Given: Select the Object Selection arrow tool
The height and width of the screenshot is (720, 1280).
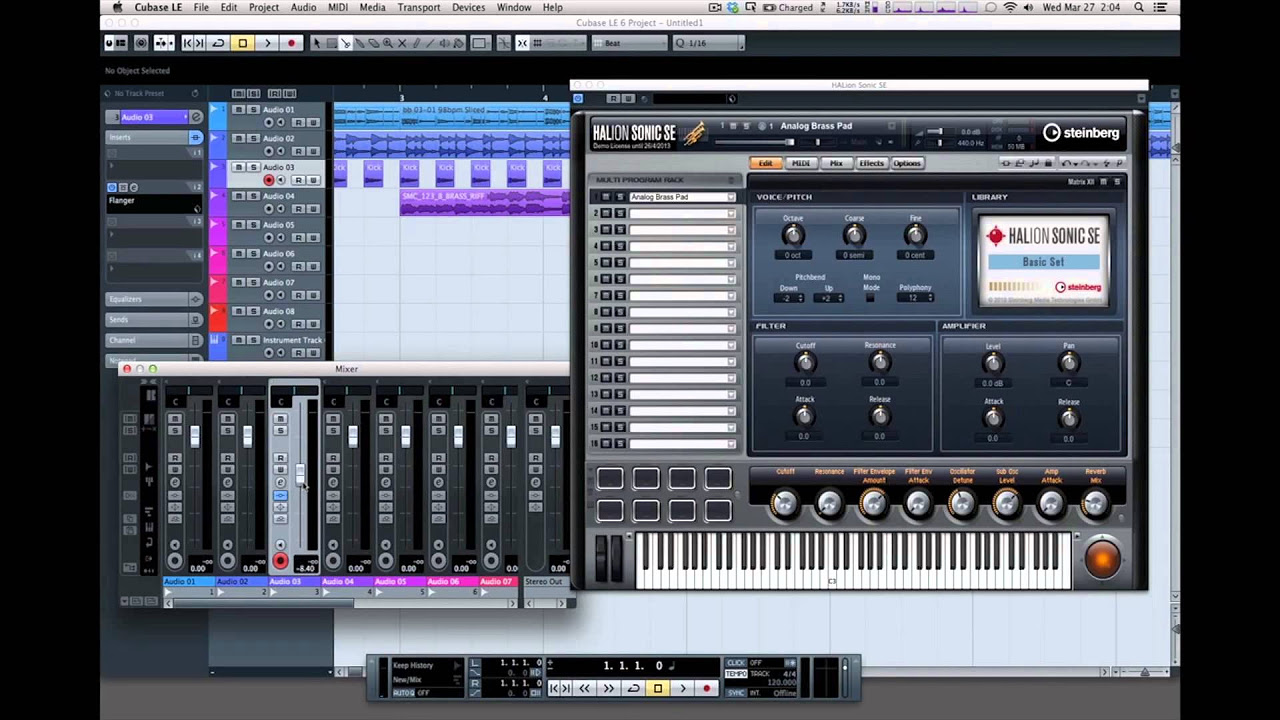Looking at the screenshot, I should [316, 43].
